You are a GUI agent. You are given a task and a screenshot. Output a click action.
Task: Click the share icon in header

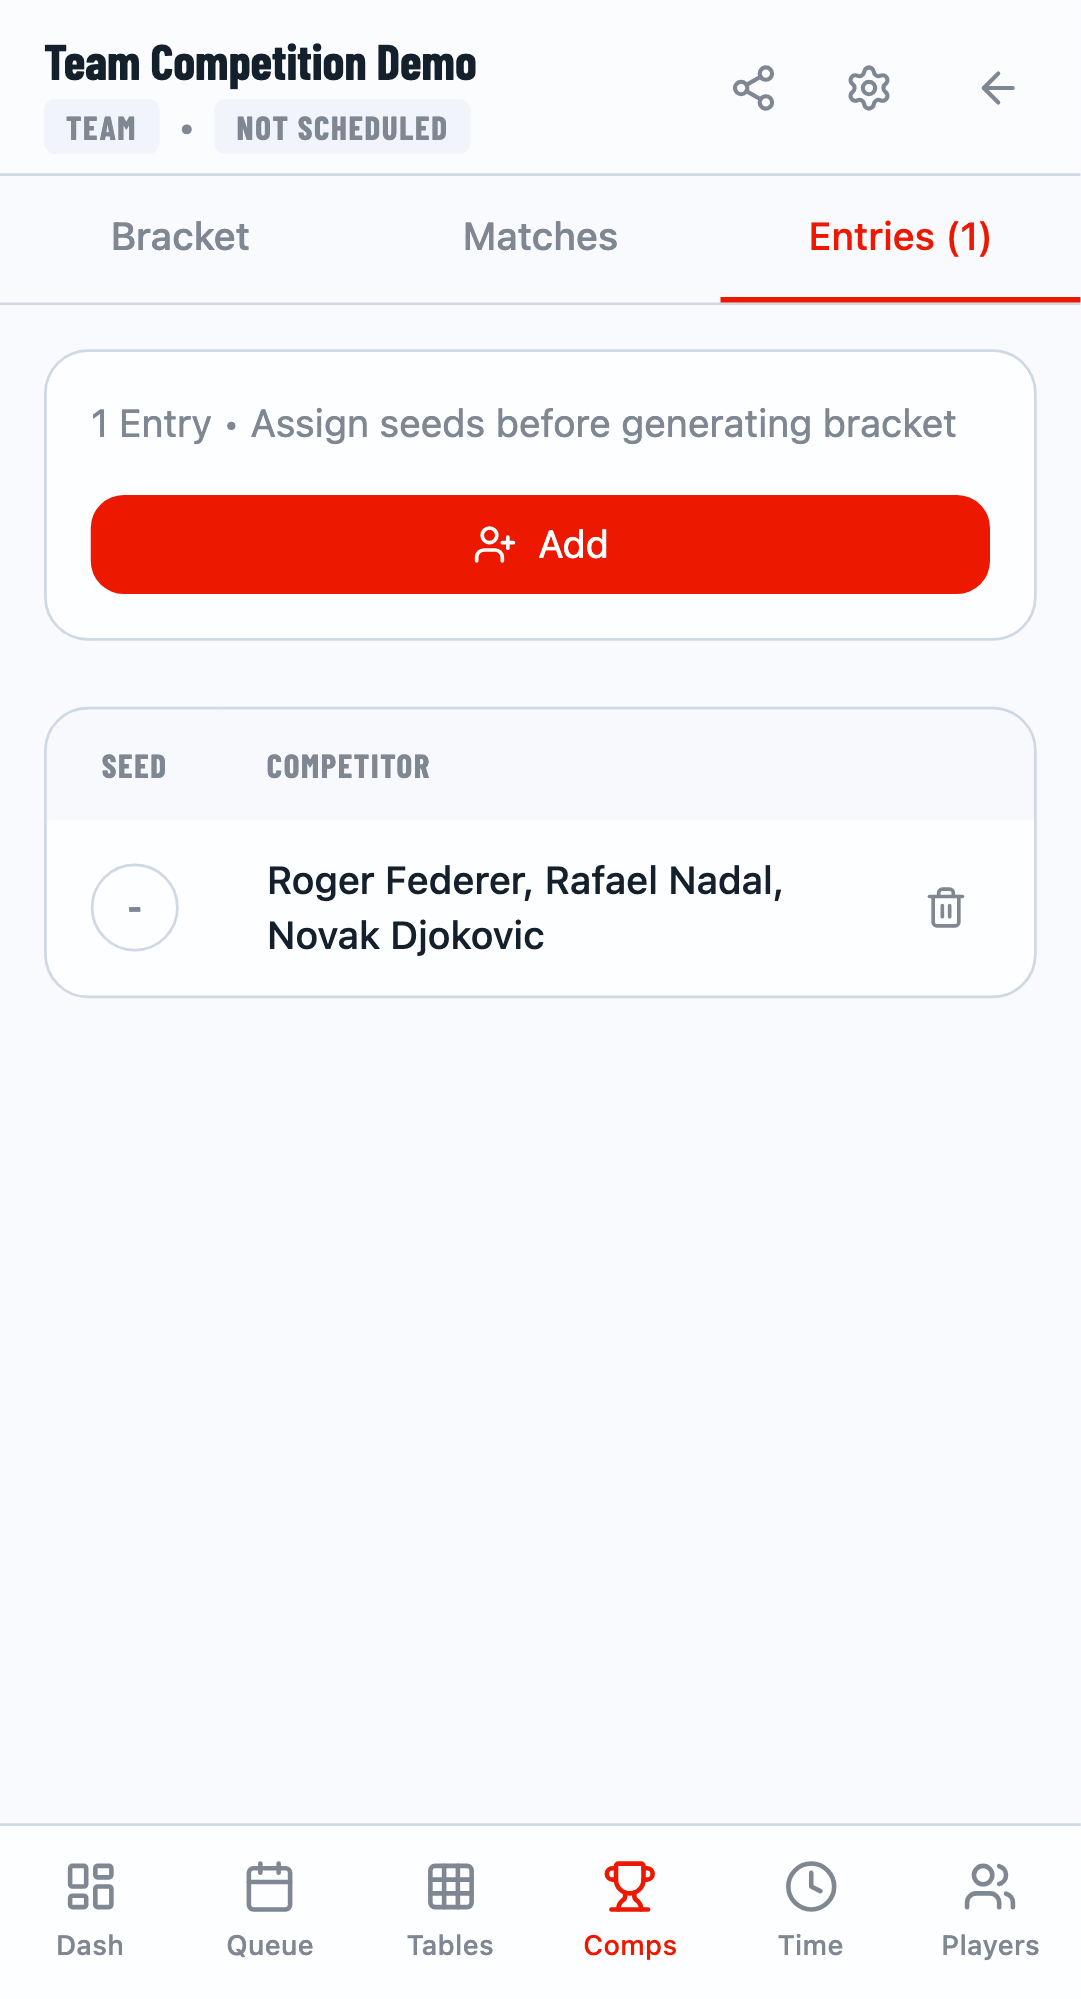pyautogui.click(x=753, y=89)
